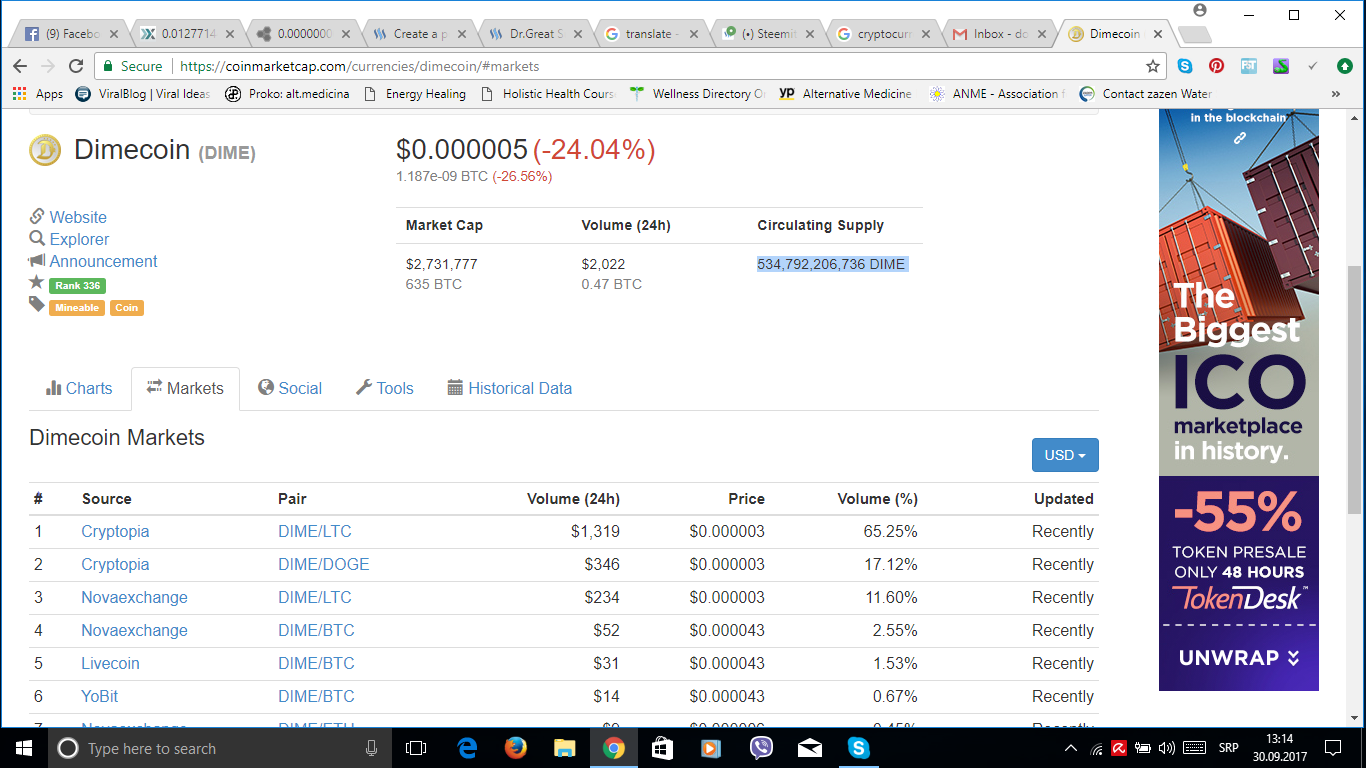Screen dimensions: 1366x768
Task: Click the orange Coin tag
Action: (x=127, y=308)
